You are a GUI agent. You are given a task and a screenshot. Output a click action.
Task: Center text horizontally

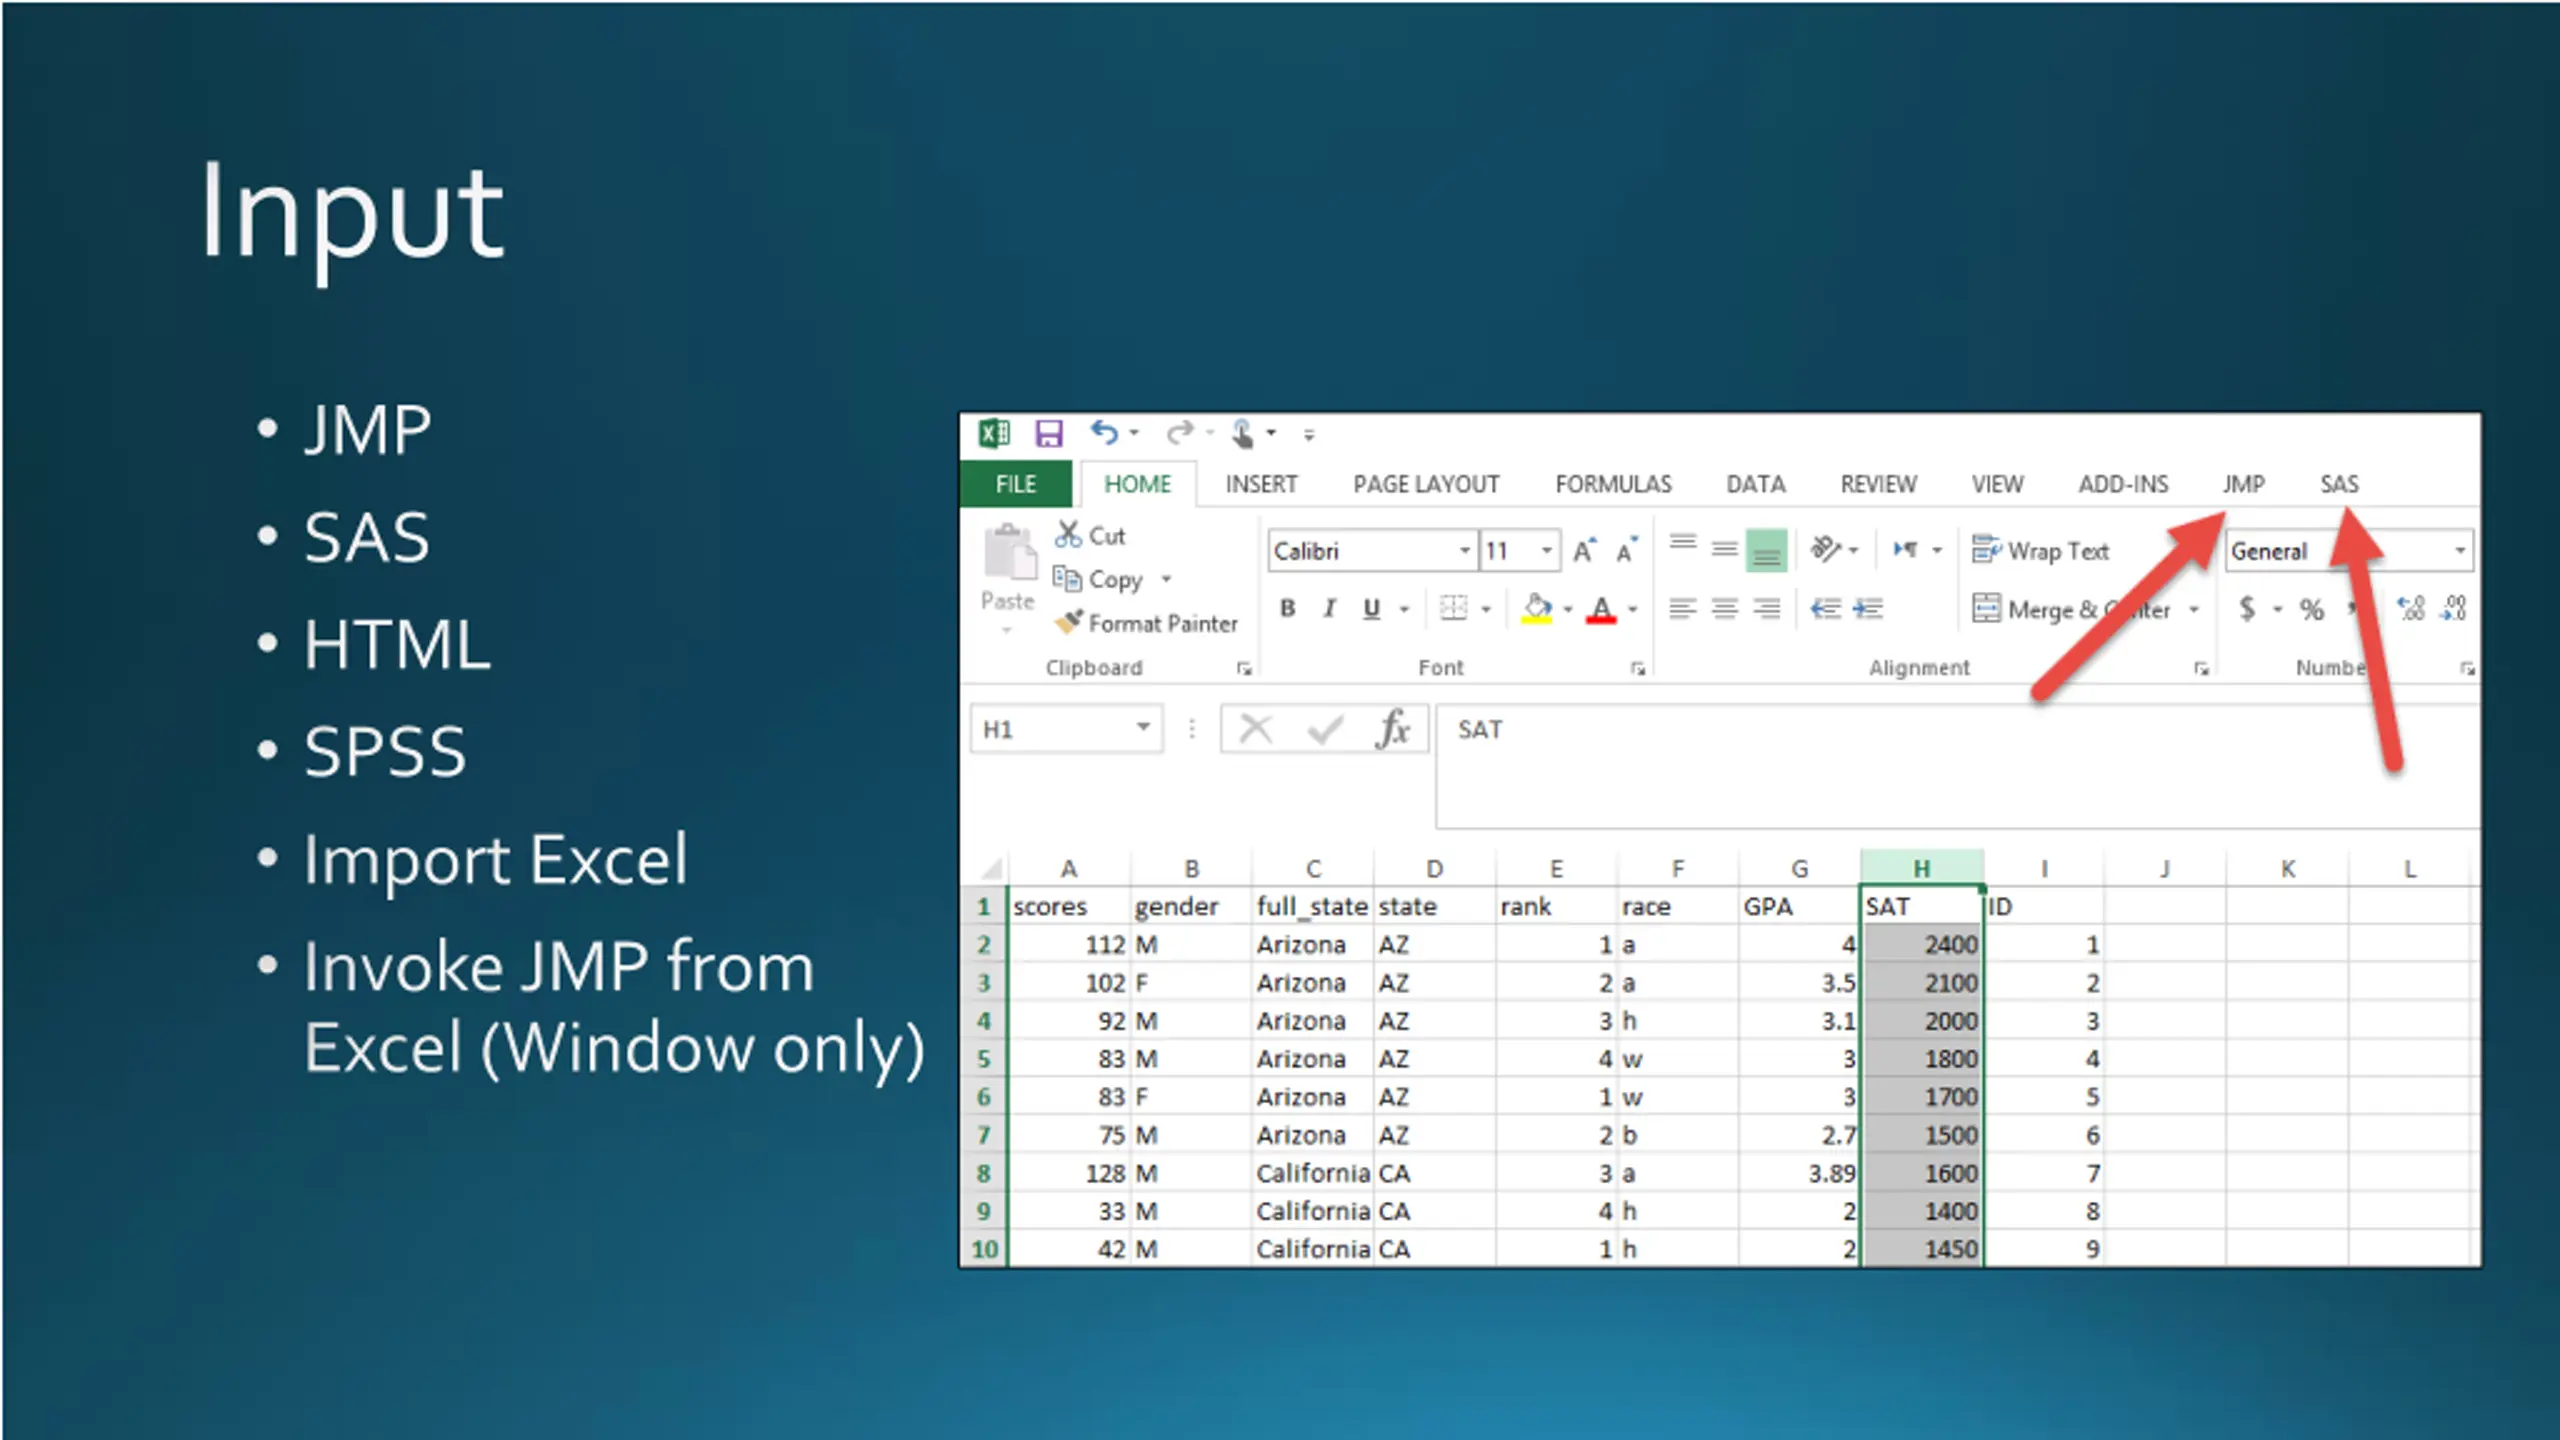1724,608
